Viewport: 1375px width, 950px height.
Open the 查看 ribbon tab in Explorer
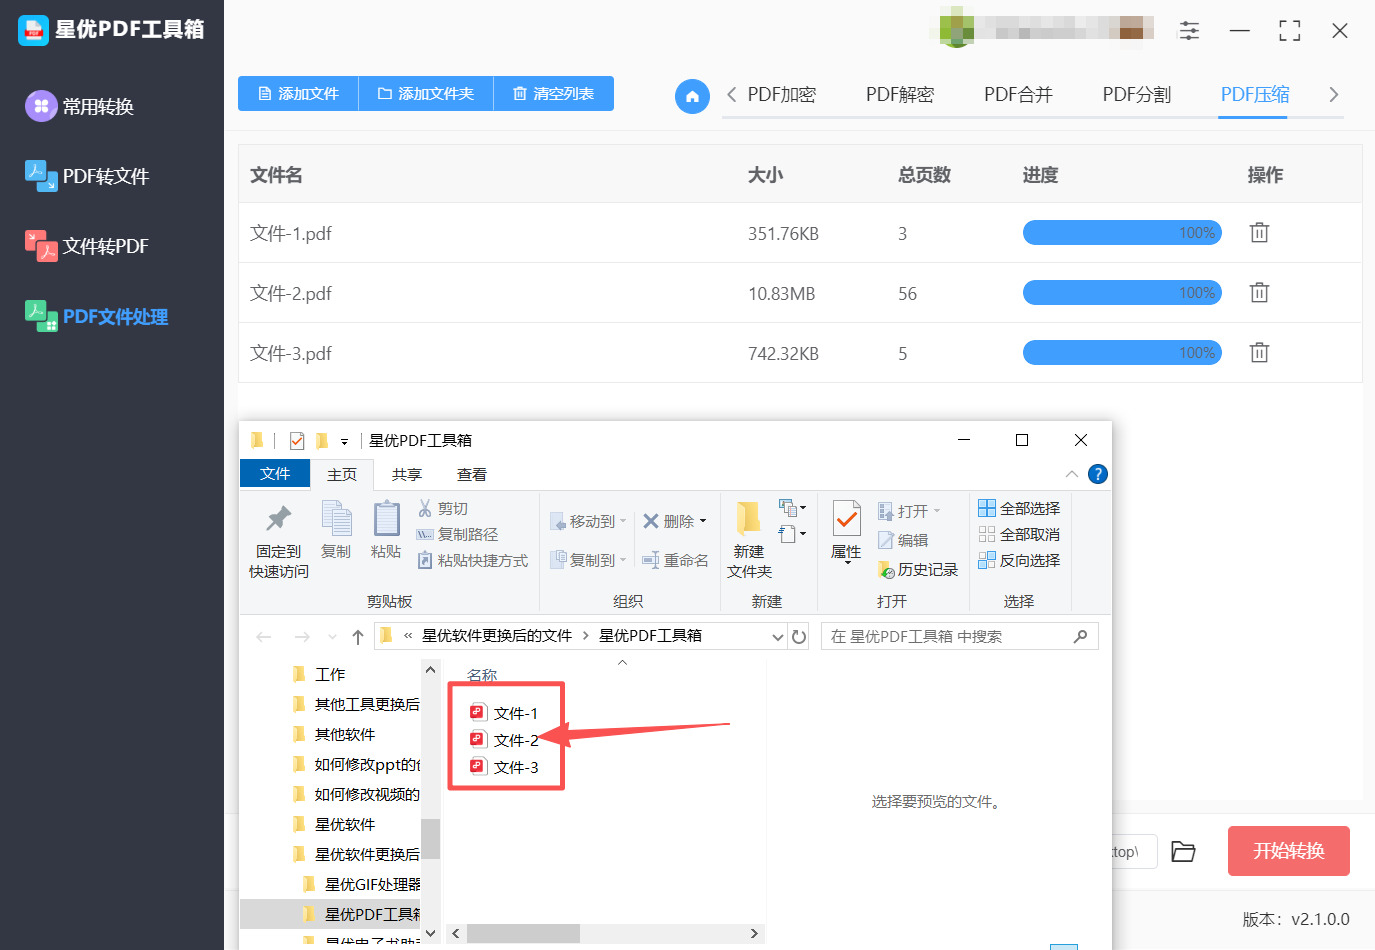click(472, 475)
